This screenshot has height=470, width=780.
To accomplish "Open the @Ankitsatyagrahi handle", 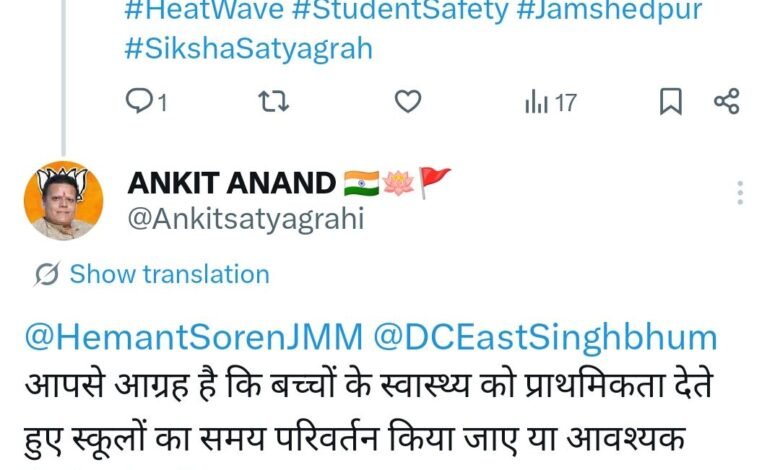I will tap(246, 219).
